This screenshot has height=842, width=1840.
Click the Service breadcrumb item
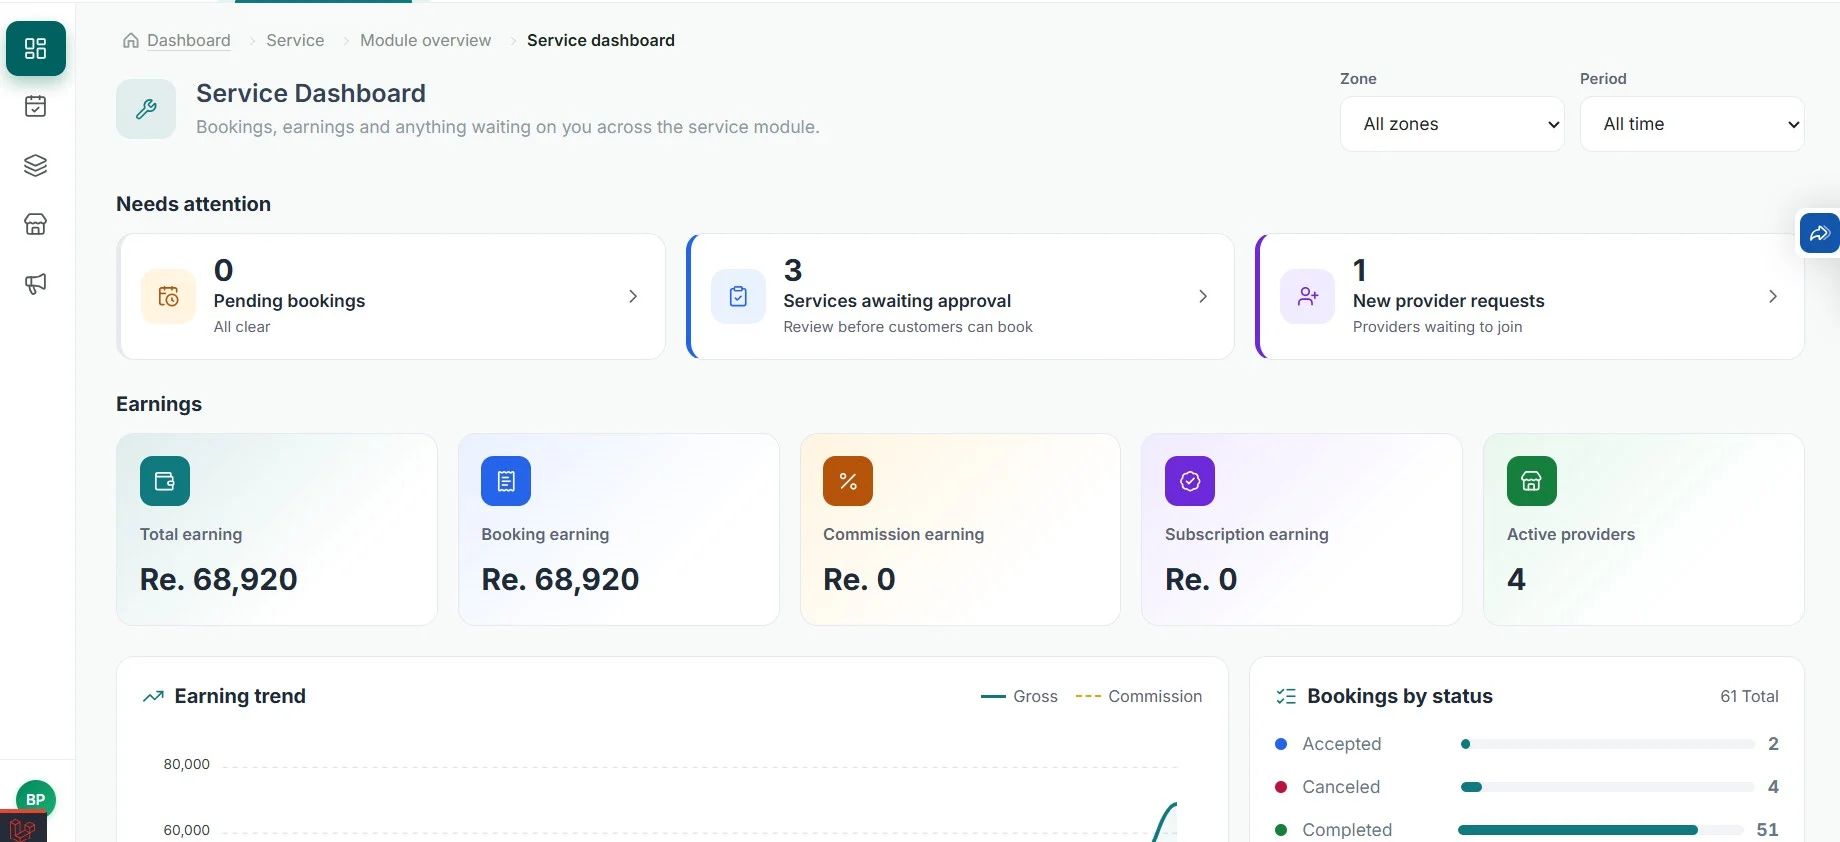295,40
